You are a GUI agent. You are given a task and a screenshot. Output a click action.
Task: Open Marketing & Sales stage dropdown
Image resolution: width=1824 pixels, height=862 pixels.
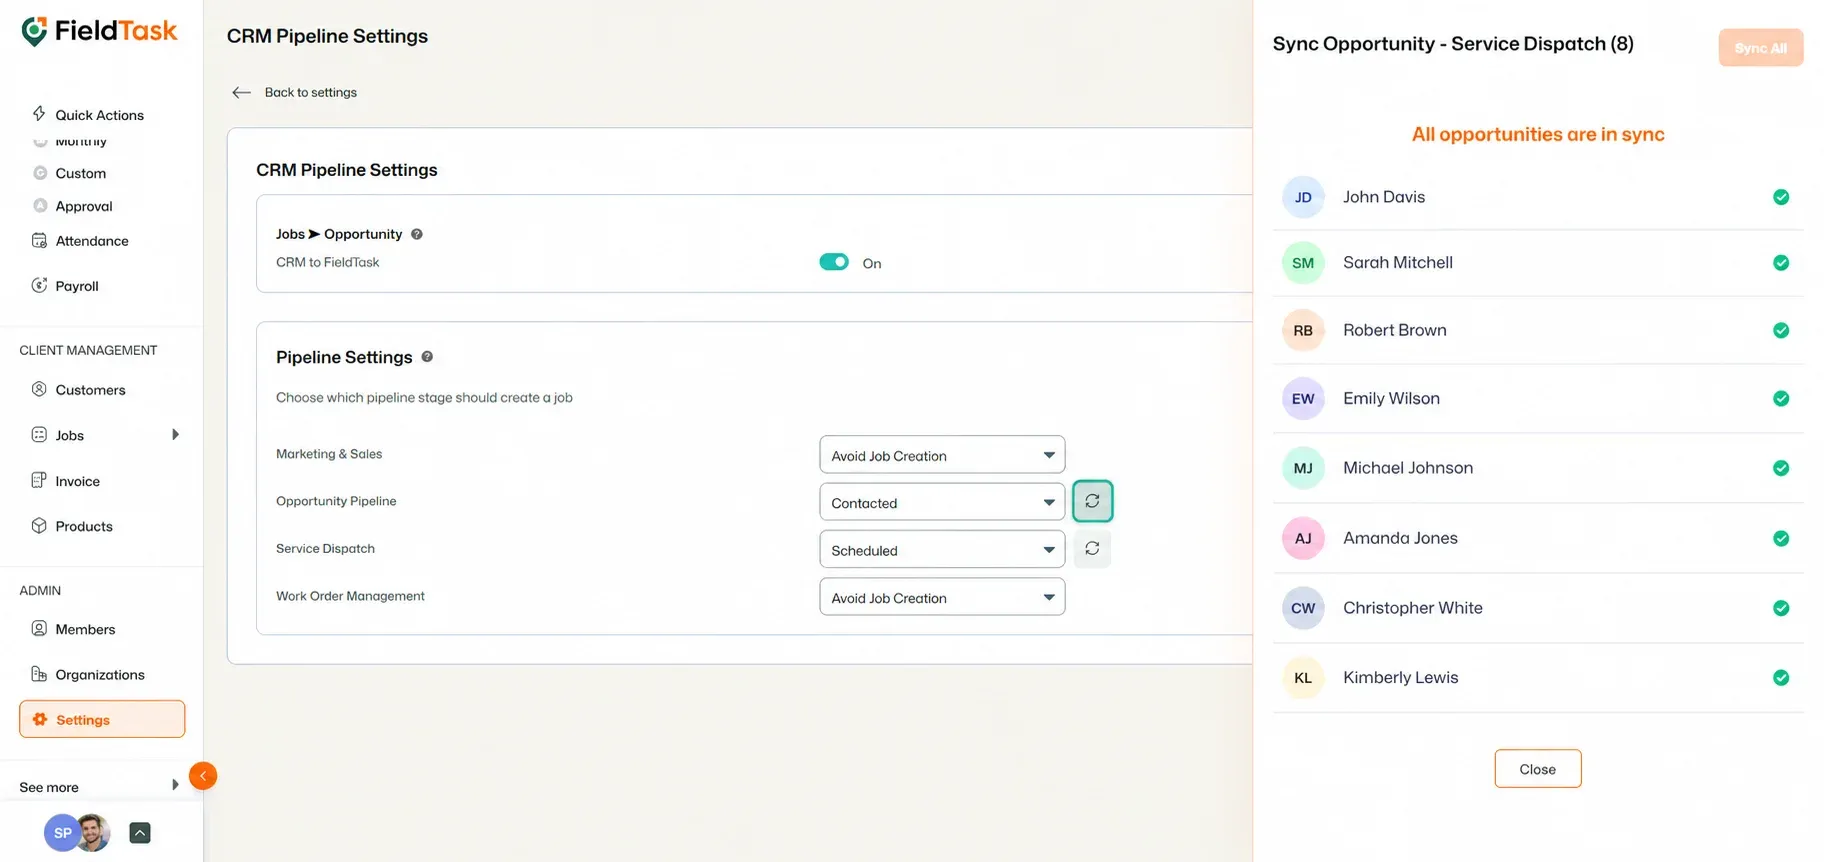(942, 455)
